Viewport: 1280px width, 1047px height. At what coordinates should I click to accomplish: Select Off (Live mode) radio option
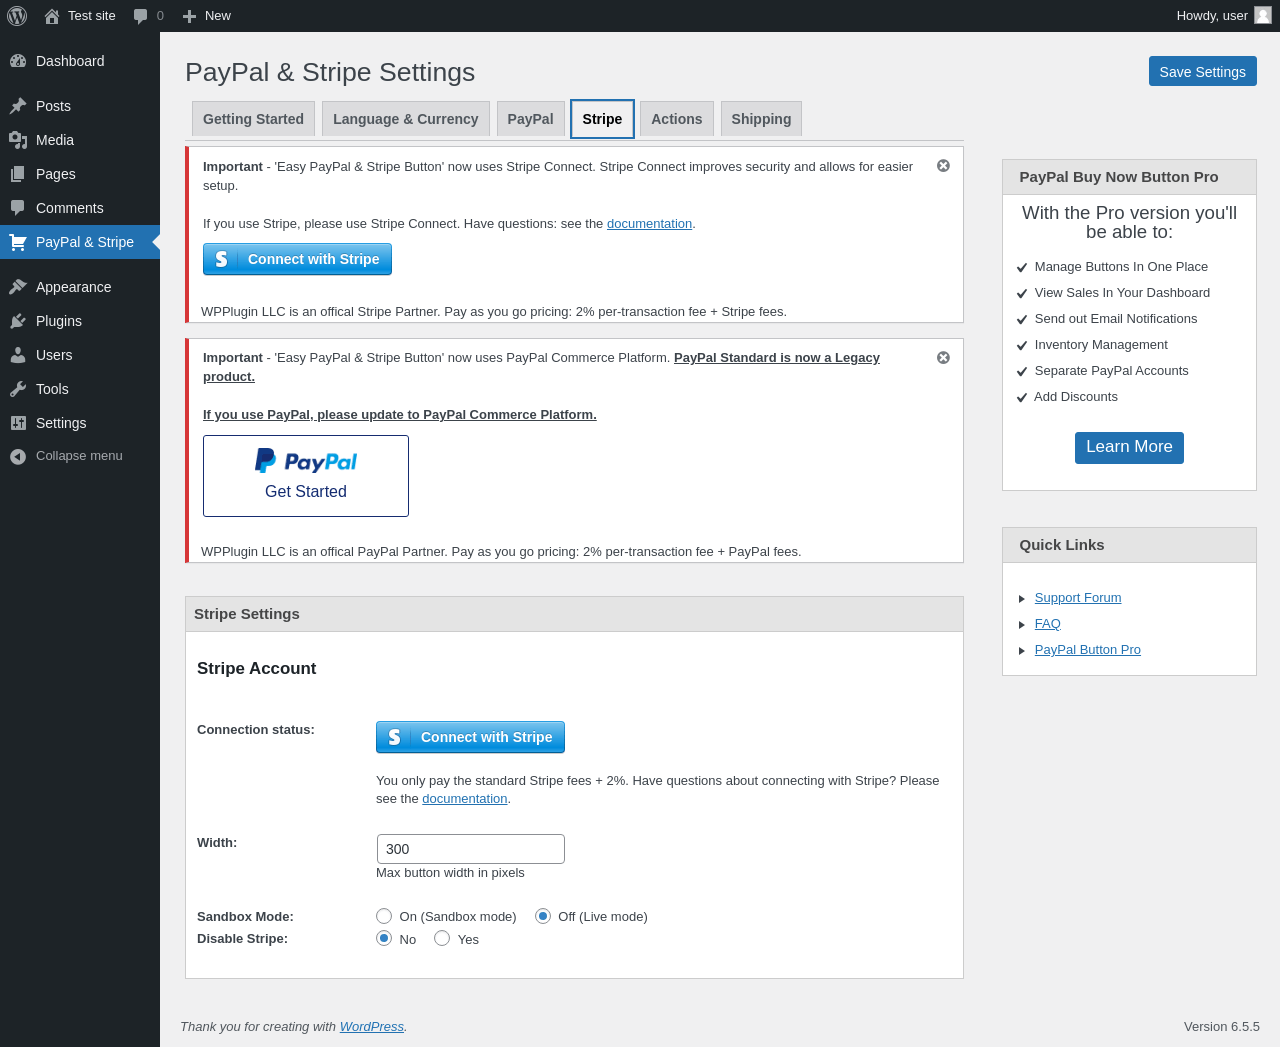click(543, 916)
